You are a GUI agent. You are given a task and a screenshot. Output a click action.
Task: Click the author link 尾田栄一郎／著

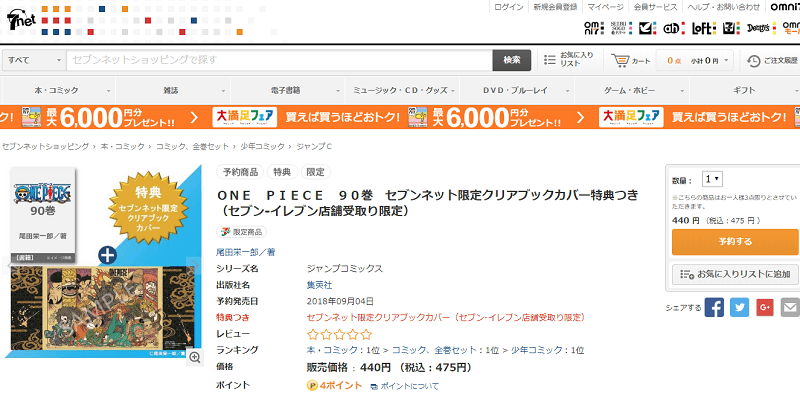(246, 252)
